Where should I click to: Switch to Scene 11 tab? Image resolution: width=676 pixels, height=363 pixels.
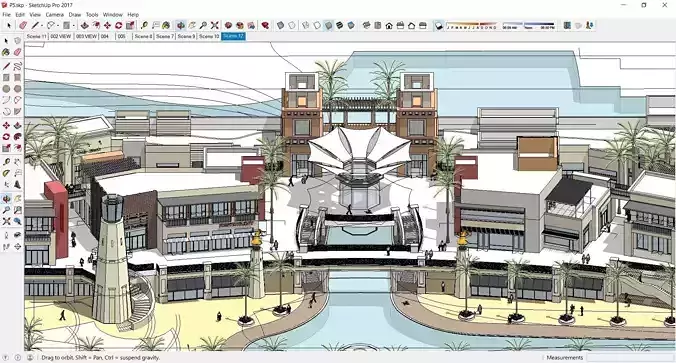36,36
